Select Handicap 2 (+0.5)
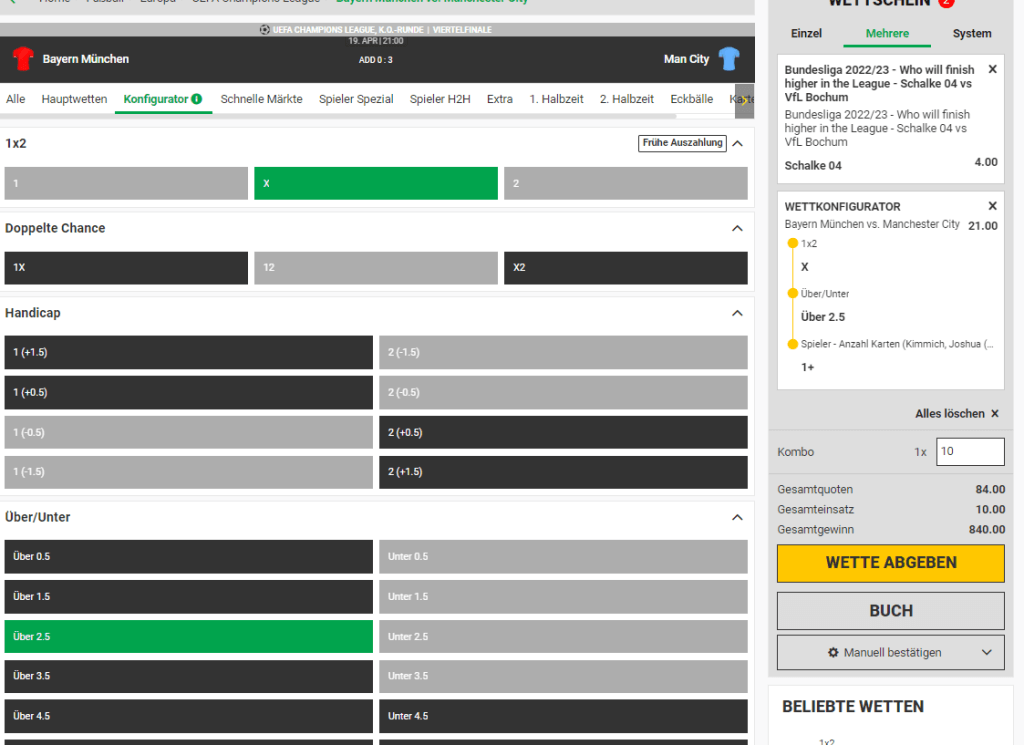Image resolution: width=1024 pixels, height=745 pixels. pos(564,432)
